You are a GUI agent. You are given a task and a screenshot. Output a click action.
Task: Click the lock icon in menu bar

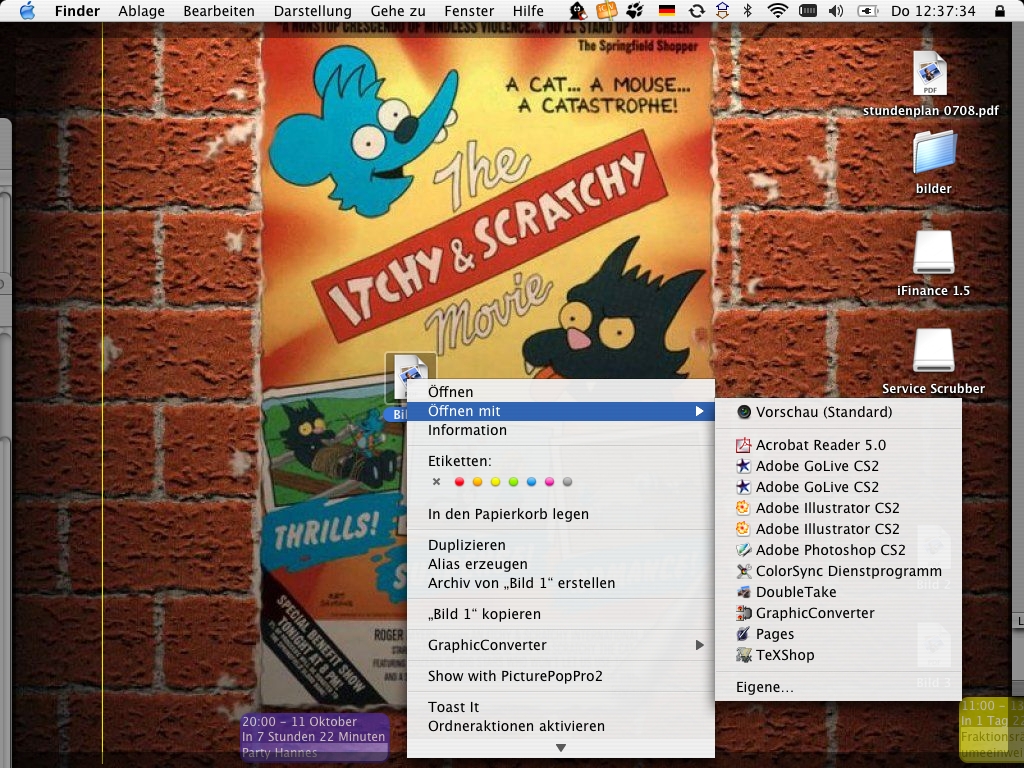(1000, 10)
